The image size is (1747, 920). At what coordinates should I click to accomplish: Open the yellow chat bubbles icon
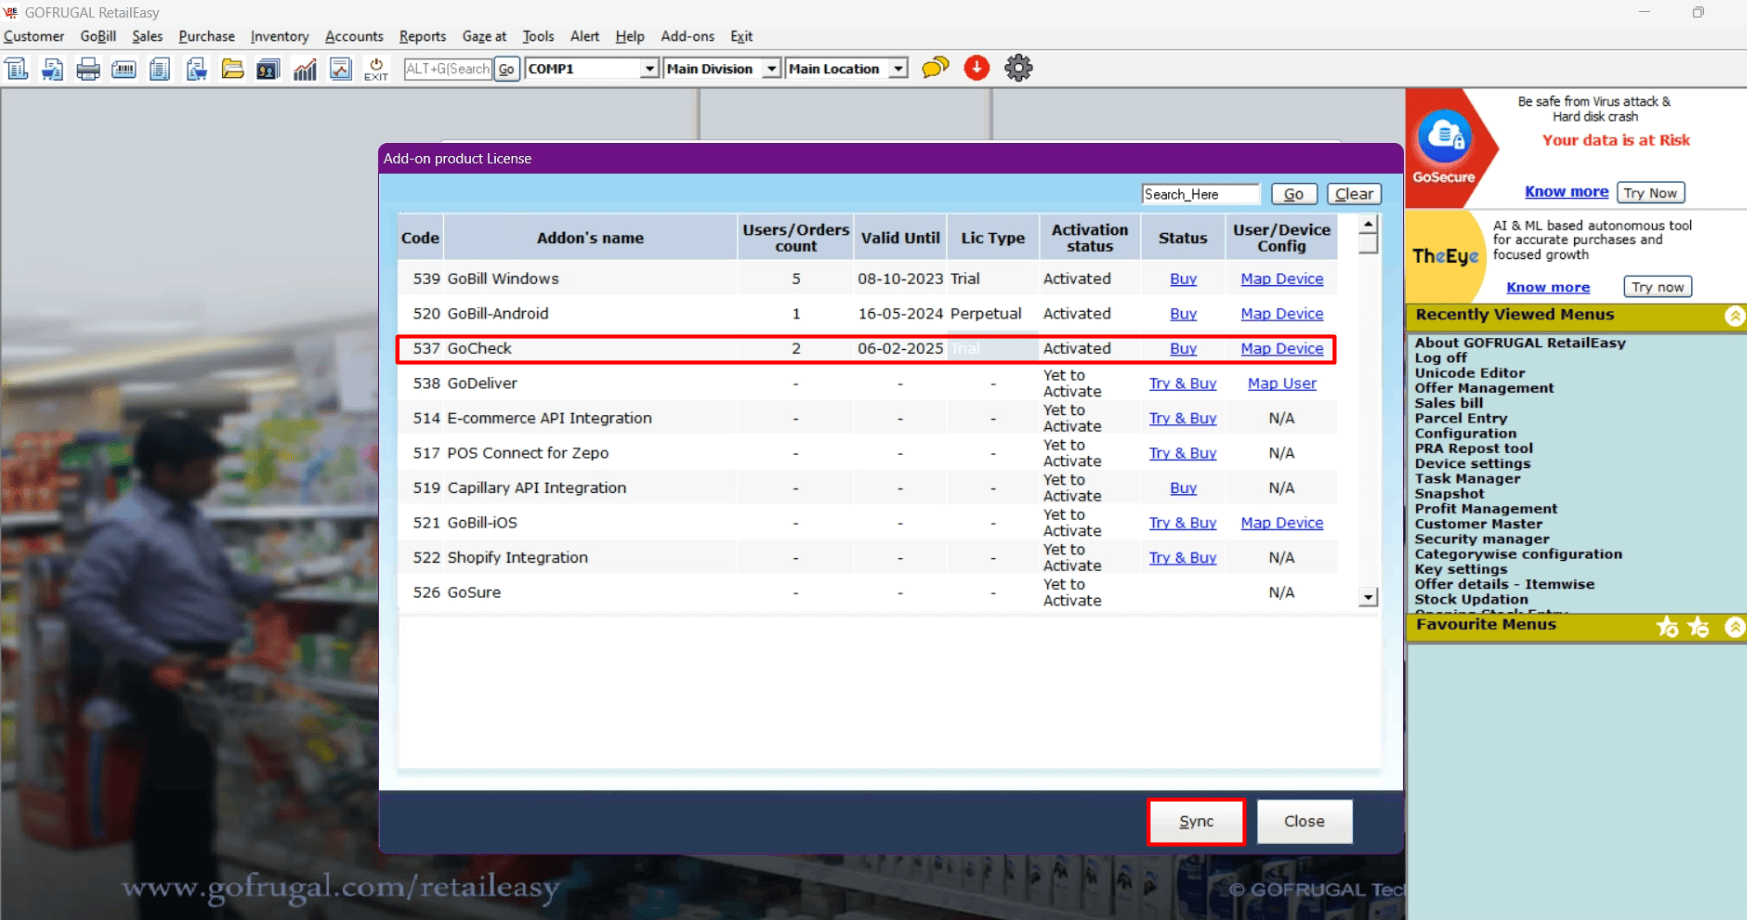pyautogui.click(x=935, y=68)
